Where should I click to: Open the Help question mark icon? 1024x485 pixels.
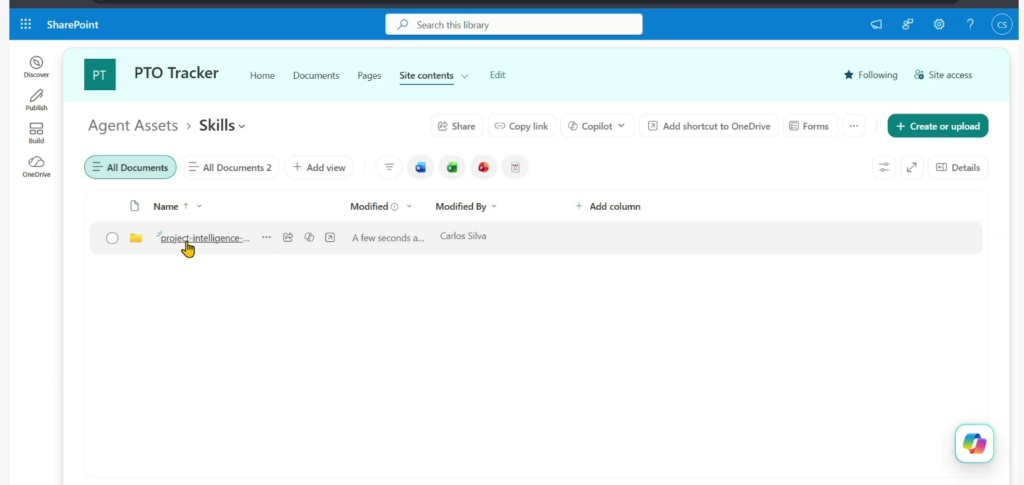pos(970,25)
